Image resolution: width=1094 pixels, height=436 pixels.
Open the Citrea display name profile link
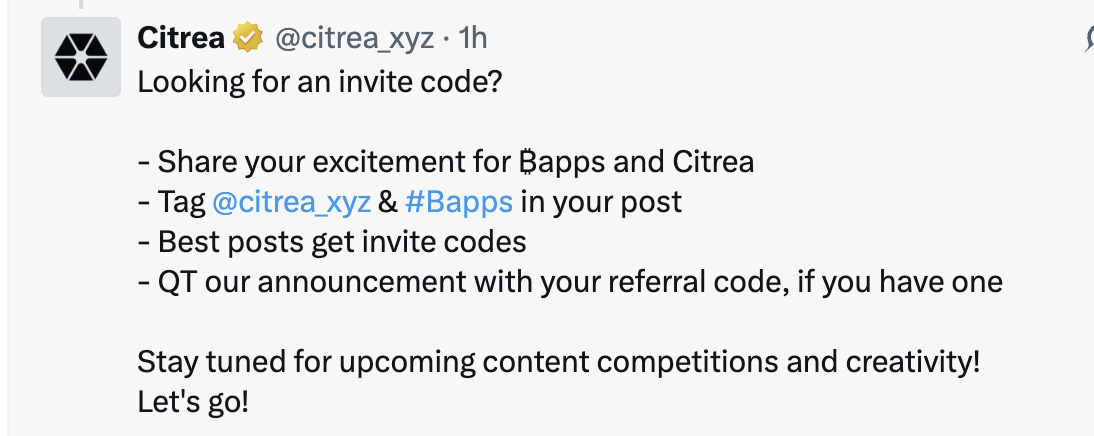(181, 38)
